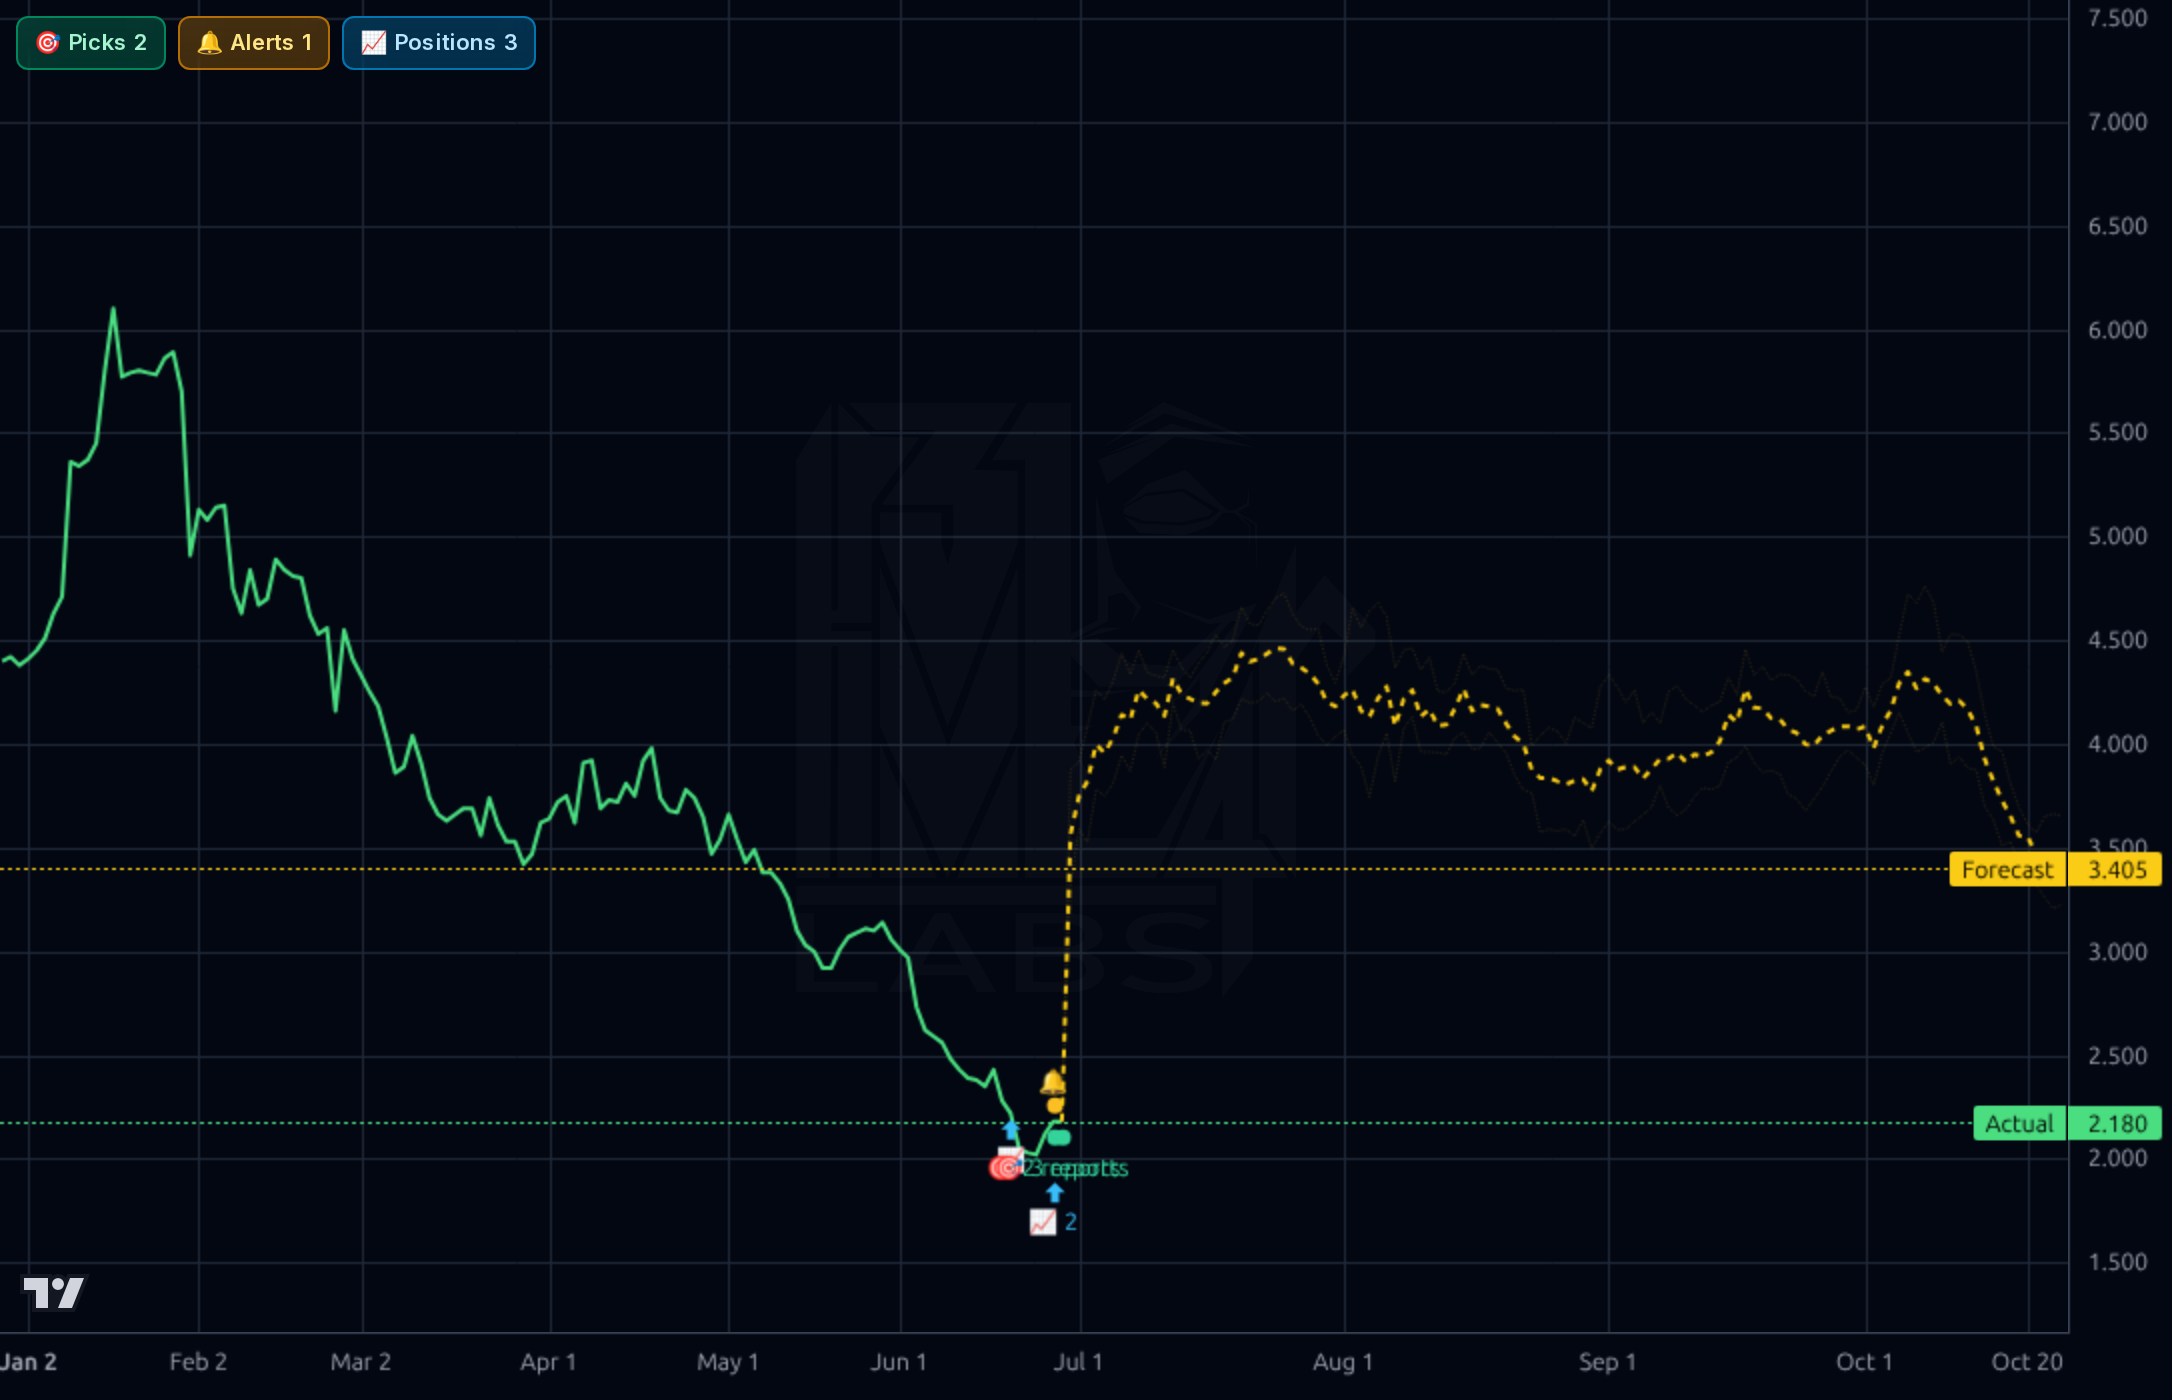The width and height of the screenshot is (2172, 1400).
Task: Click the blue up arrow left of the bell marker
Action: click(x=1011, y=1130)
